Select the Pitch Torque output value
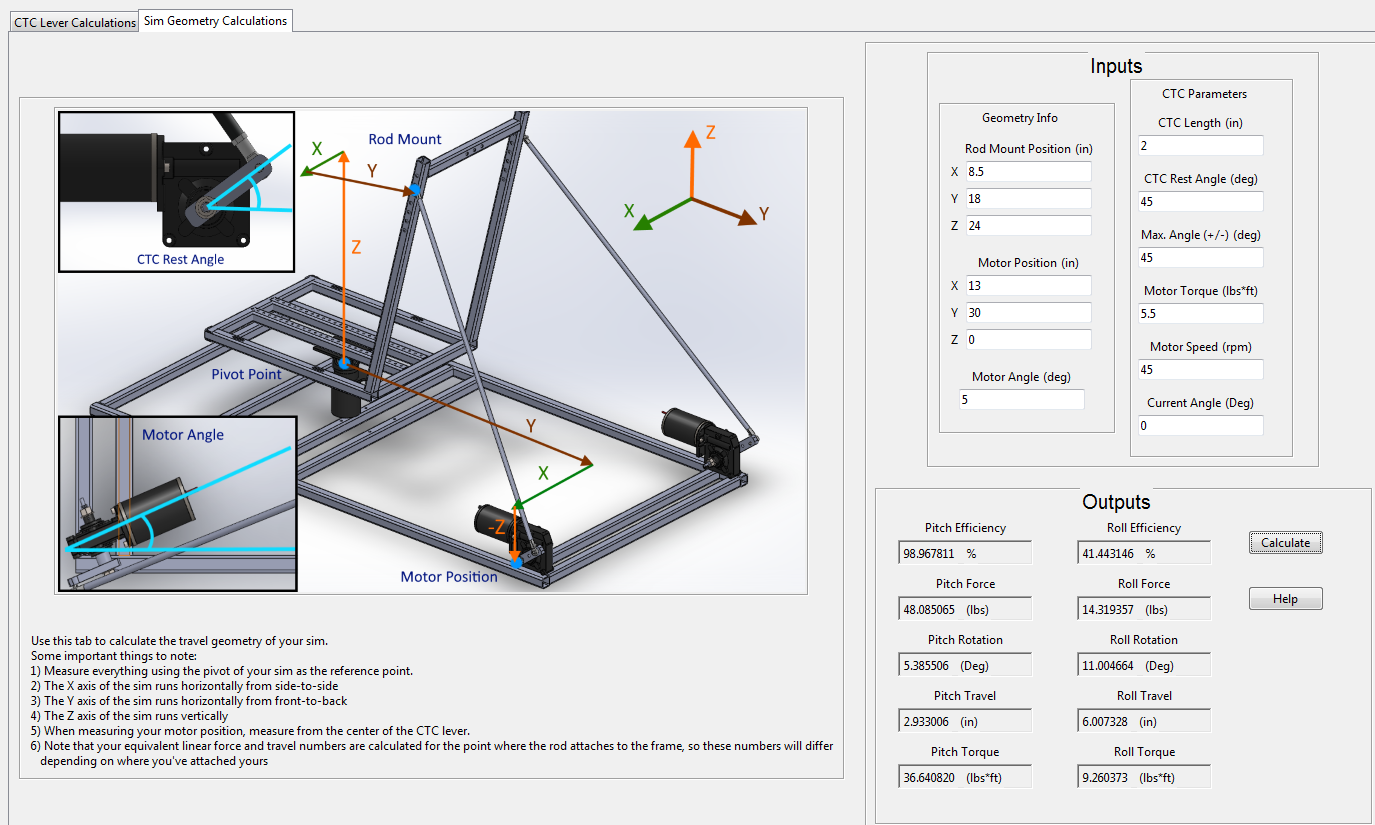 click(965, 777)
